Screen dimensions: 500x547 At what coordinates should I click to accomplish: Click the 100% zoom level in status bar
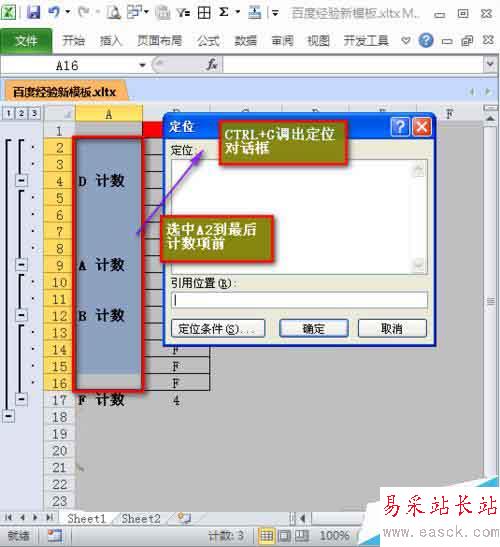click(334, 535)
